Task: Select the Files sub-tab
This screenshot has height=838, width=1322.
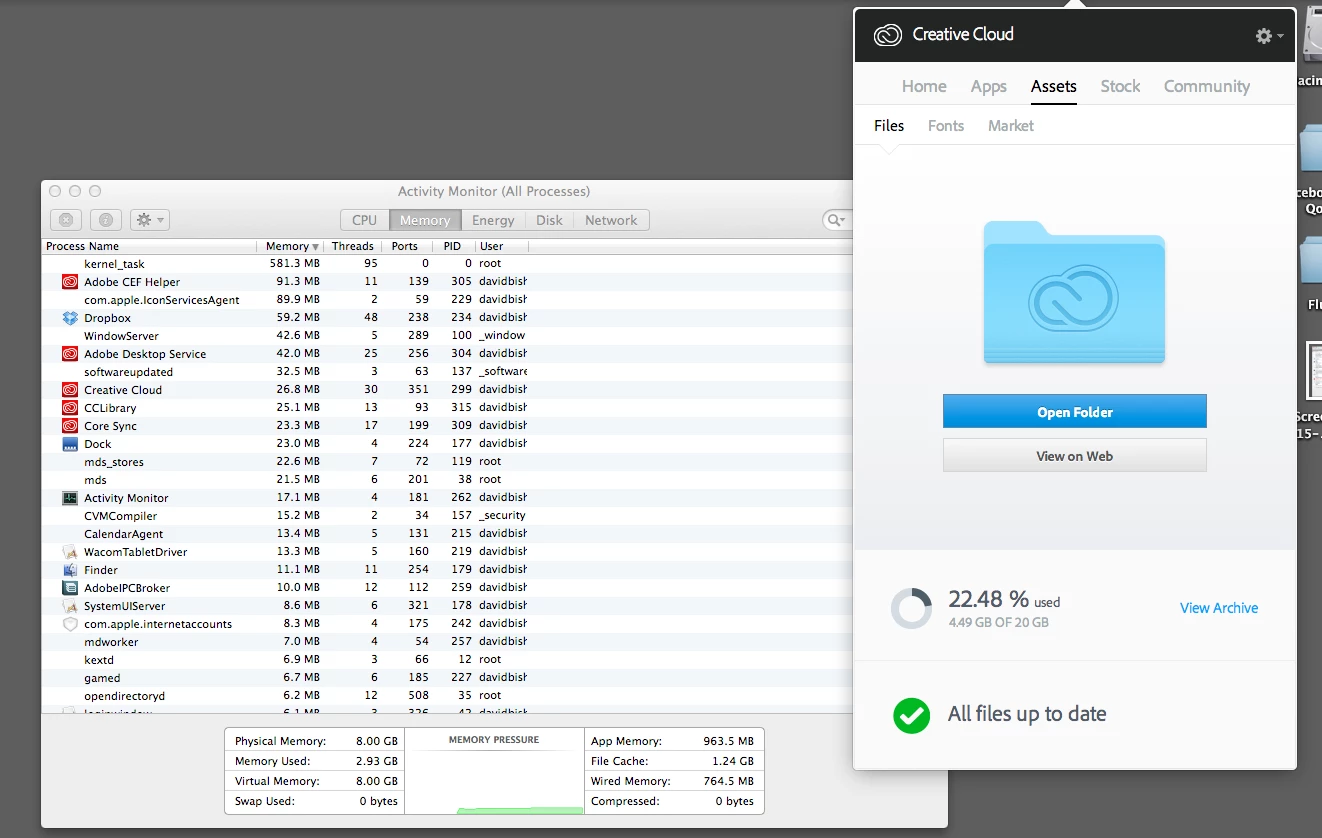Action: [x=889, y=125]
